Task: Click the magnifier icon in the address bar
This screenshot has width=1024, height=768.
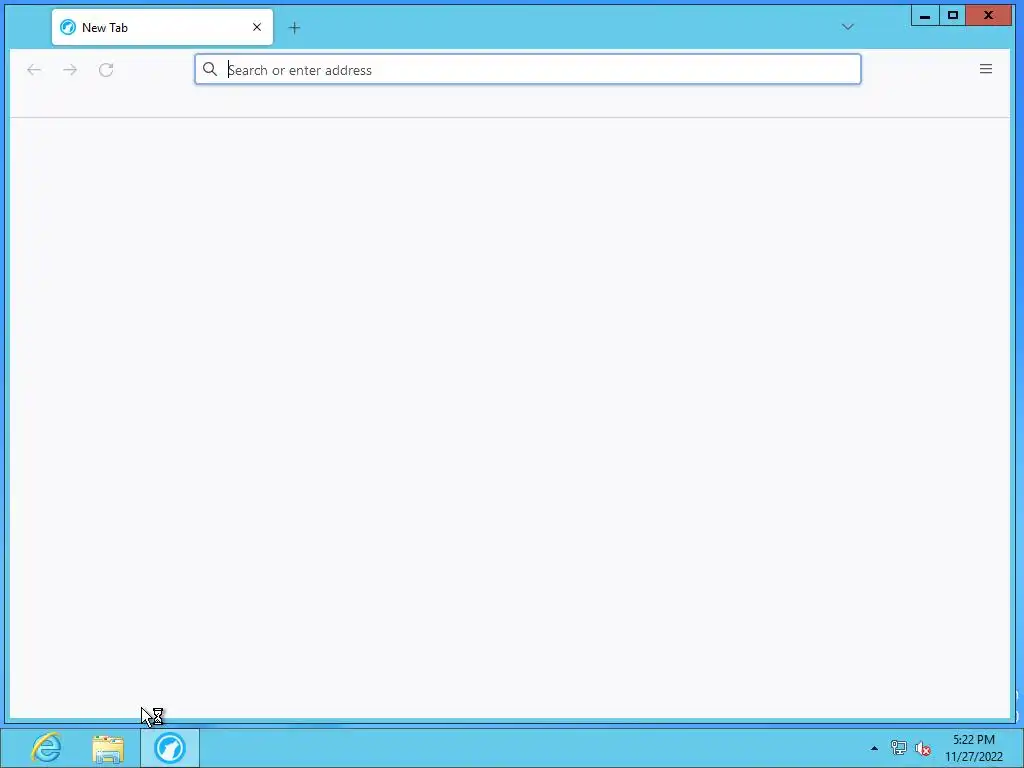Action: tap(210, 69)
